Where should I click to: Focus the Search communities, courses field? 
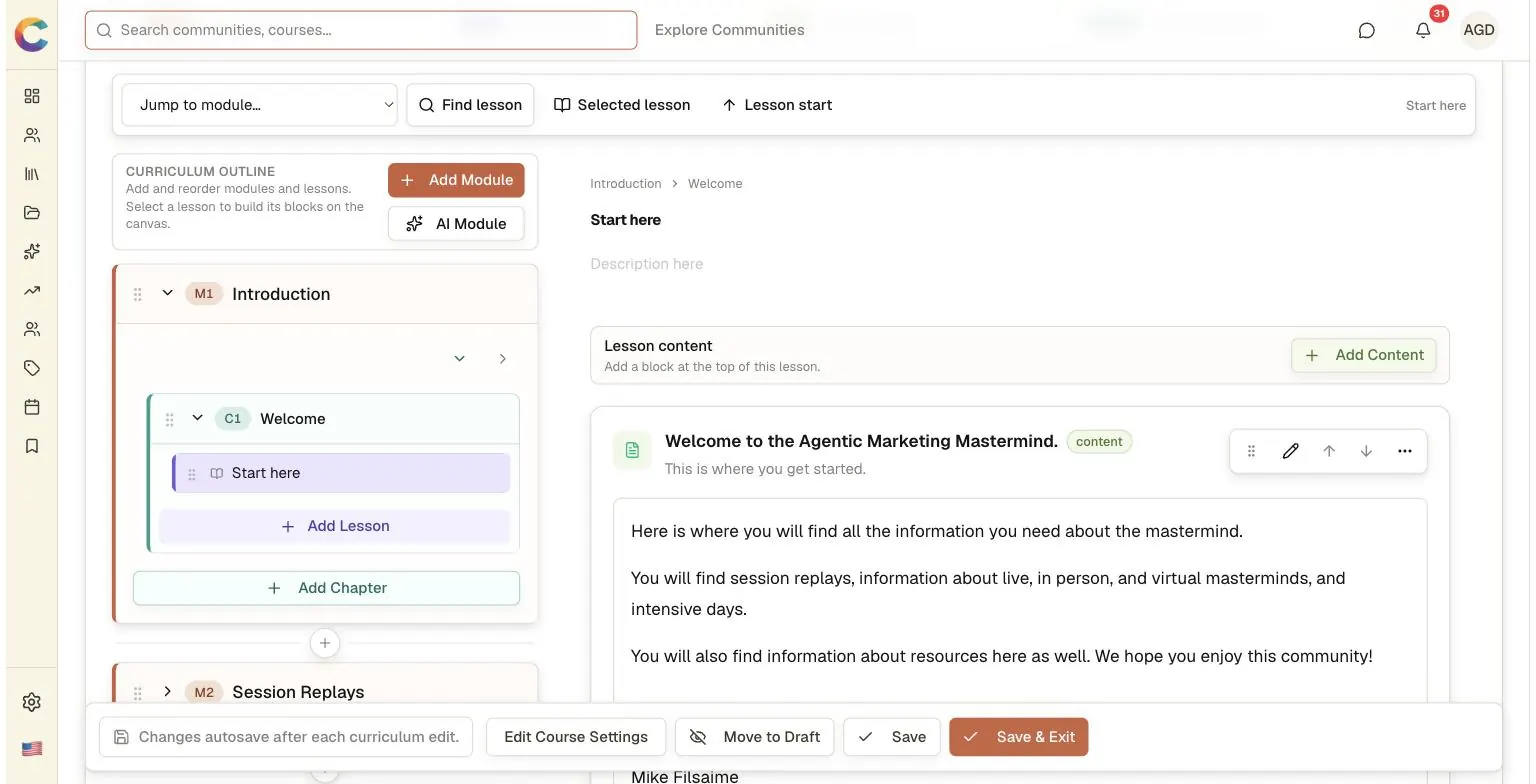(361, 30)
